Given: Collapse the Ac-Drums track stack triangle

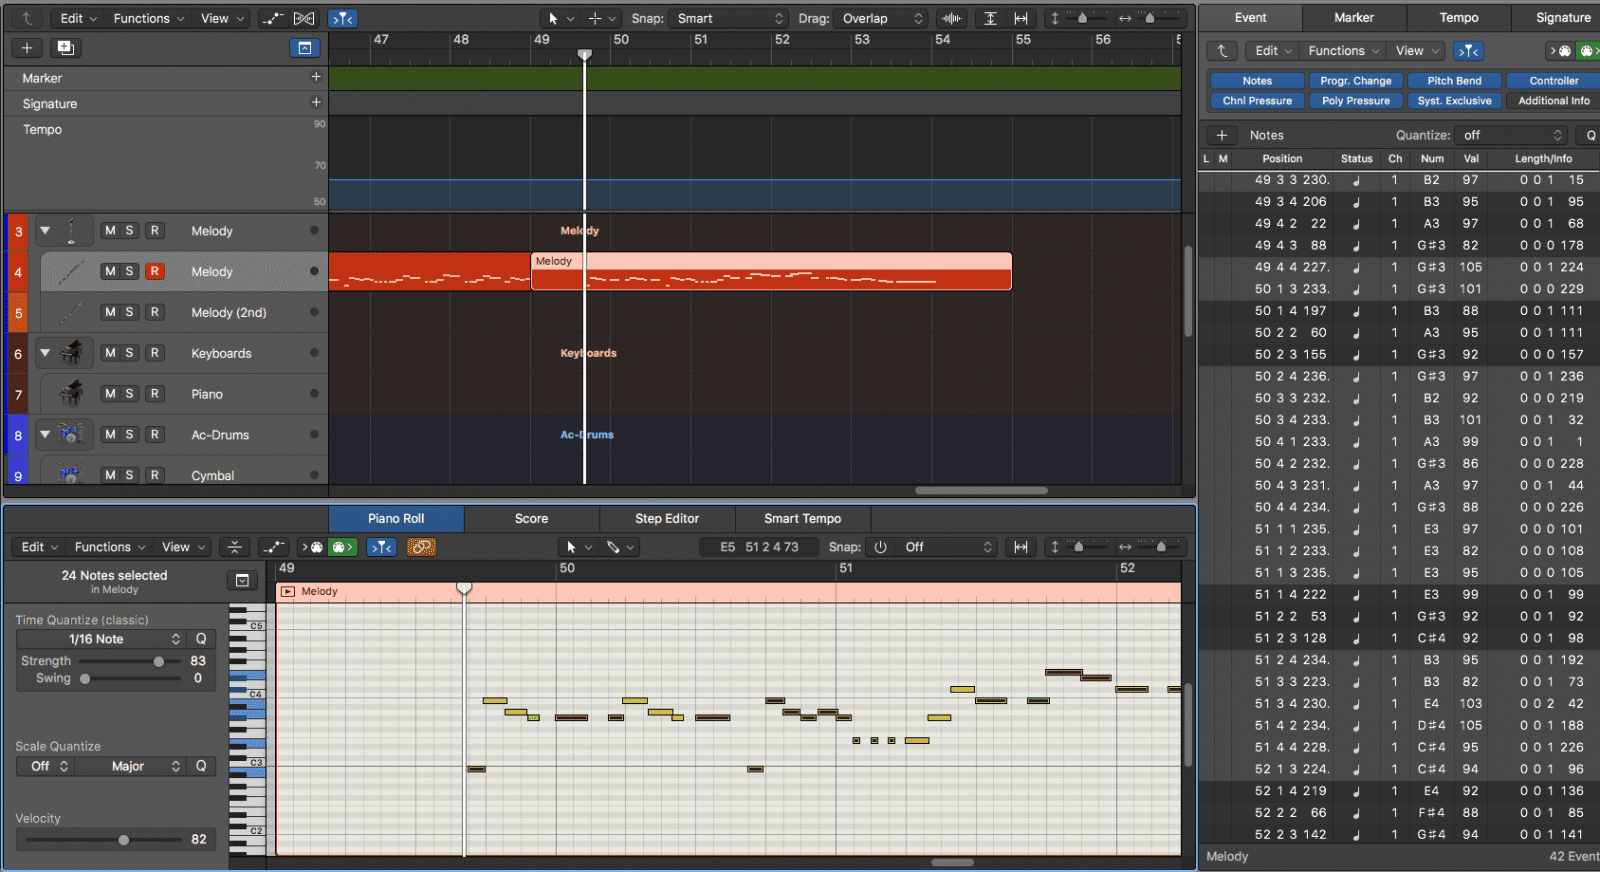Looking at the screenshot, I should point(45,433).
